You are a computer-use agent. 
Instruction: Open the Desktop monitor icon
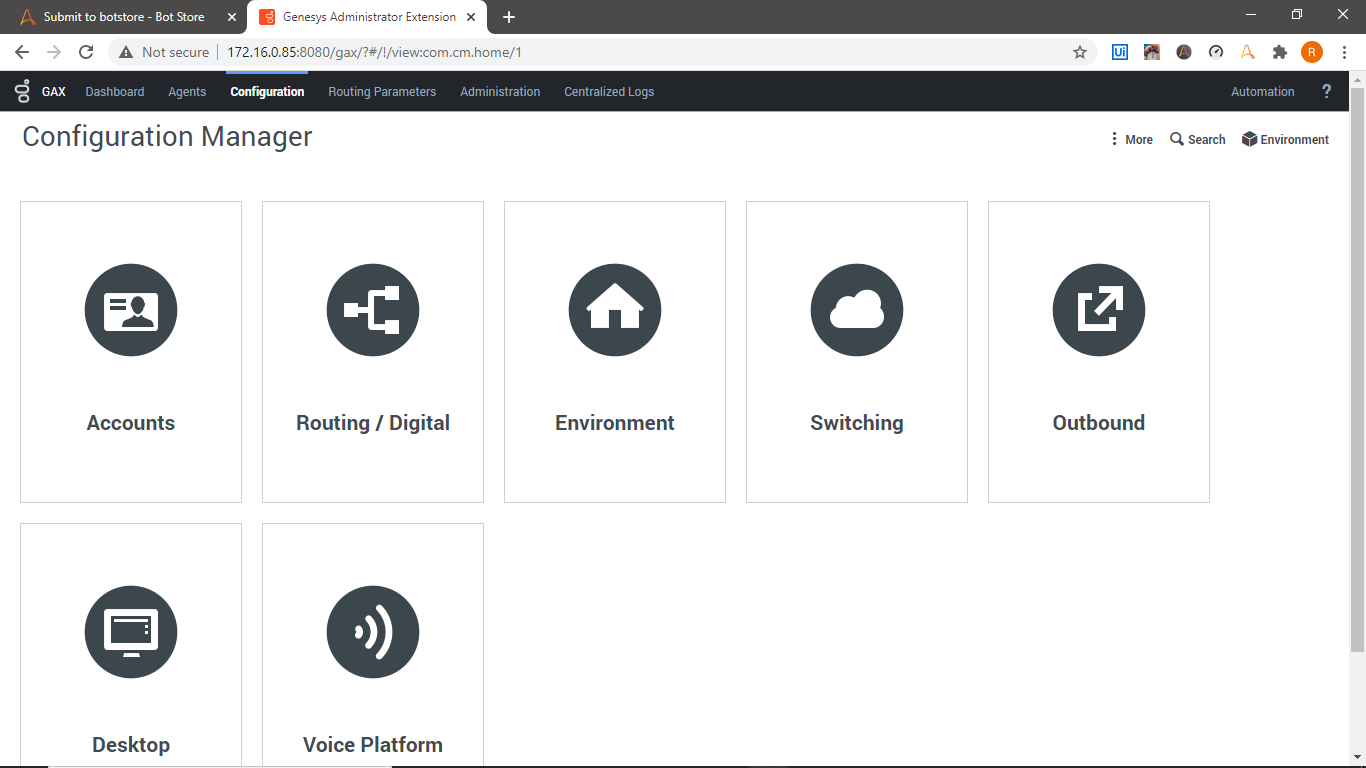tap(131, 632)
